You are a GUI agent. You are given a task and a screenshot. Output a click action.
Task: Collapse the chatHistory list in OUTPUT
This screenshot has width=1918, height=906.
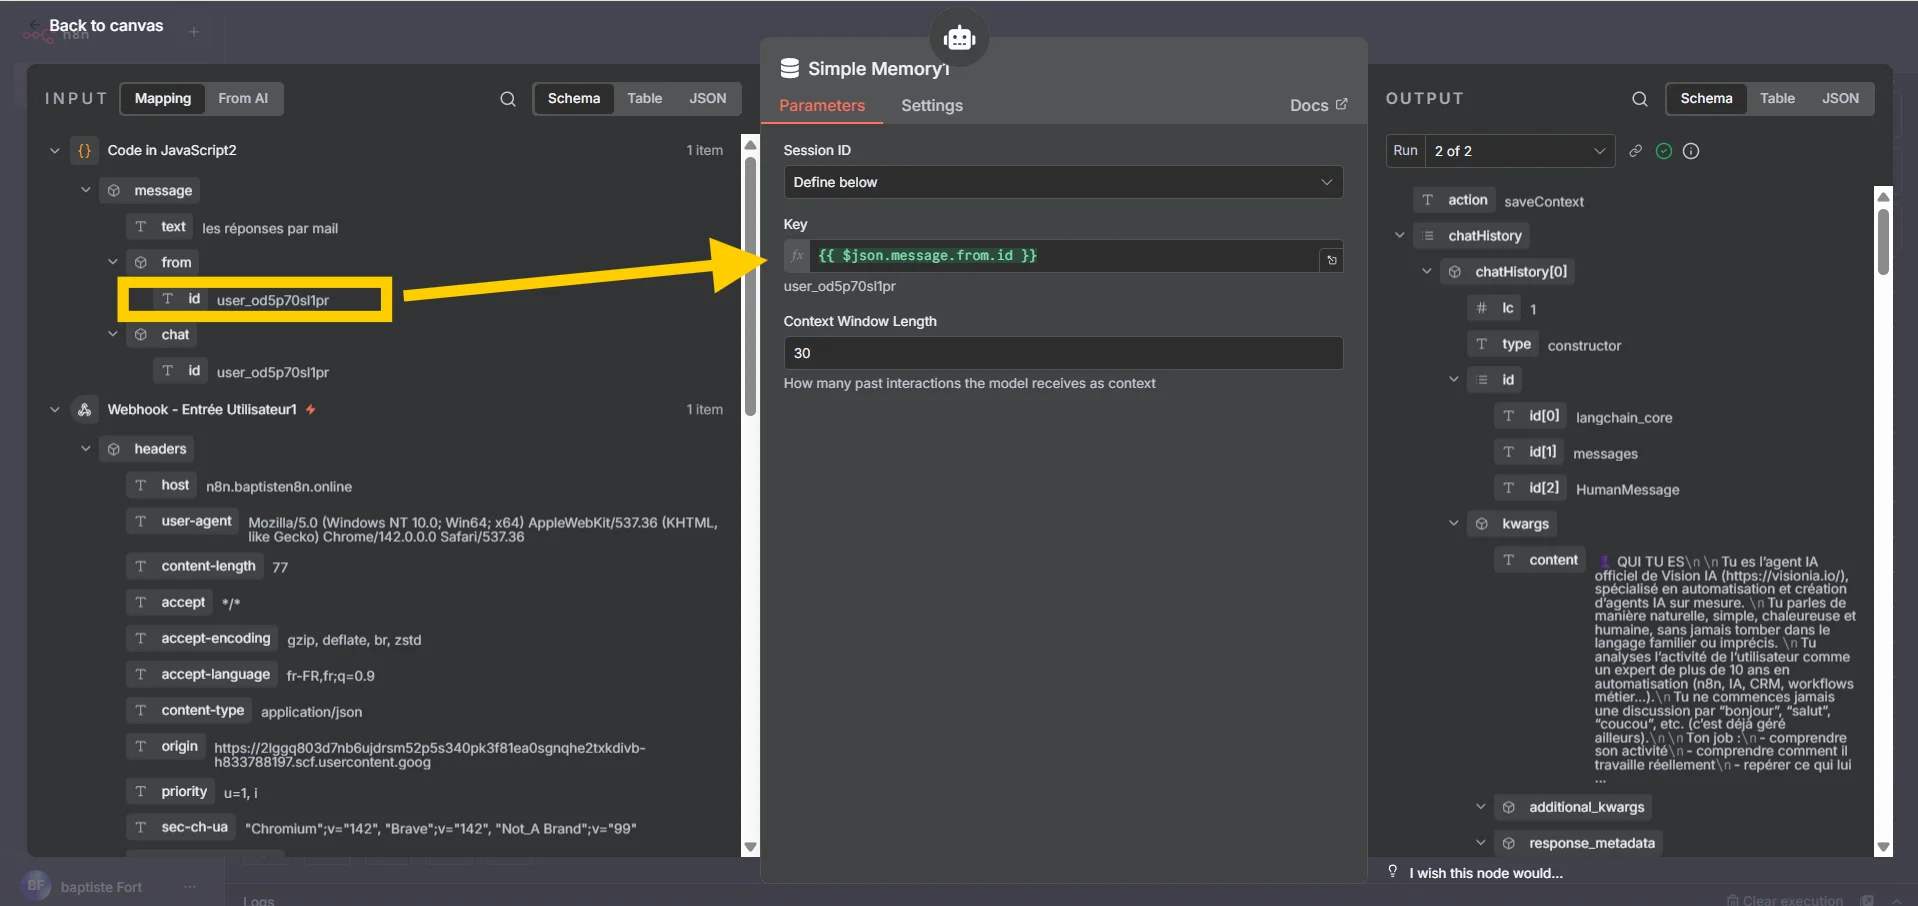click(1400, 236)
